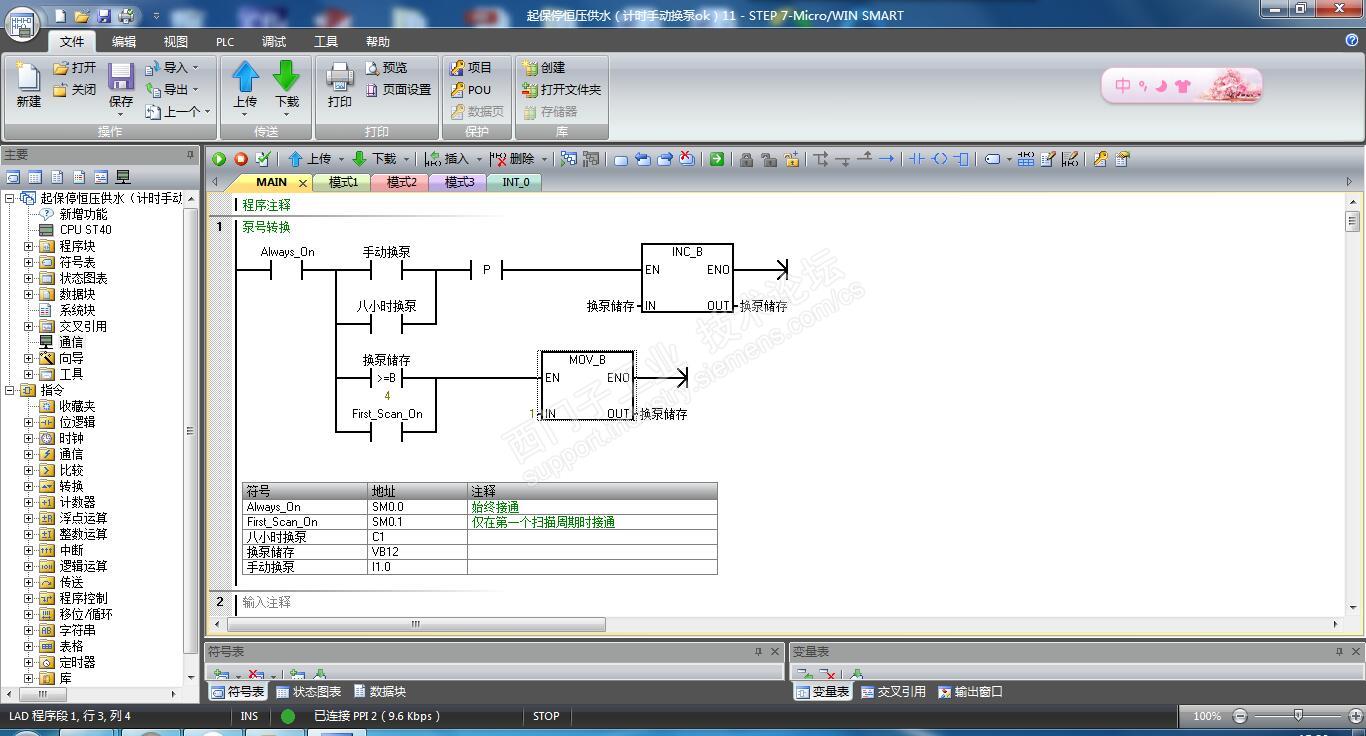Image resolution: width=1366 pixels, height=736 pixels.
Task: Expand the 程序块 tree node
Action: 29,246
